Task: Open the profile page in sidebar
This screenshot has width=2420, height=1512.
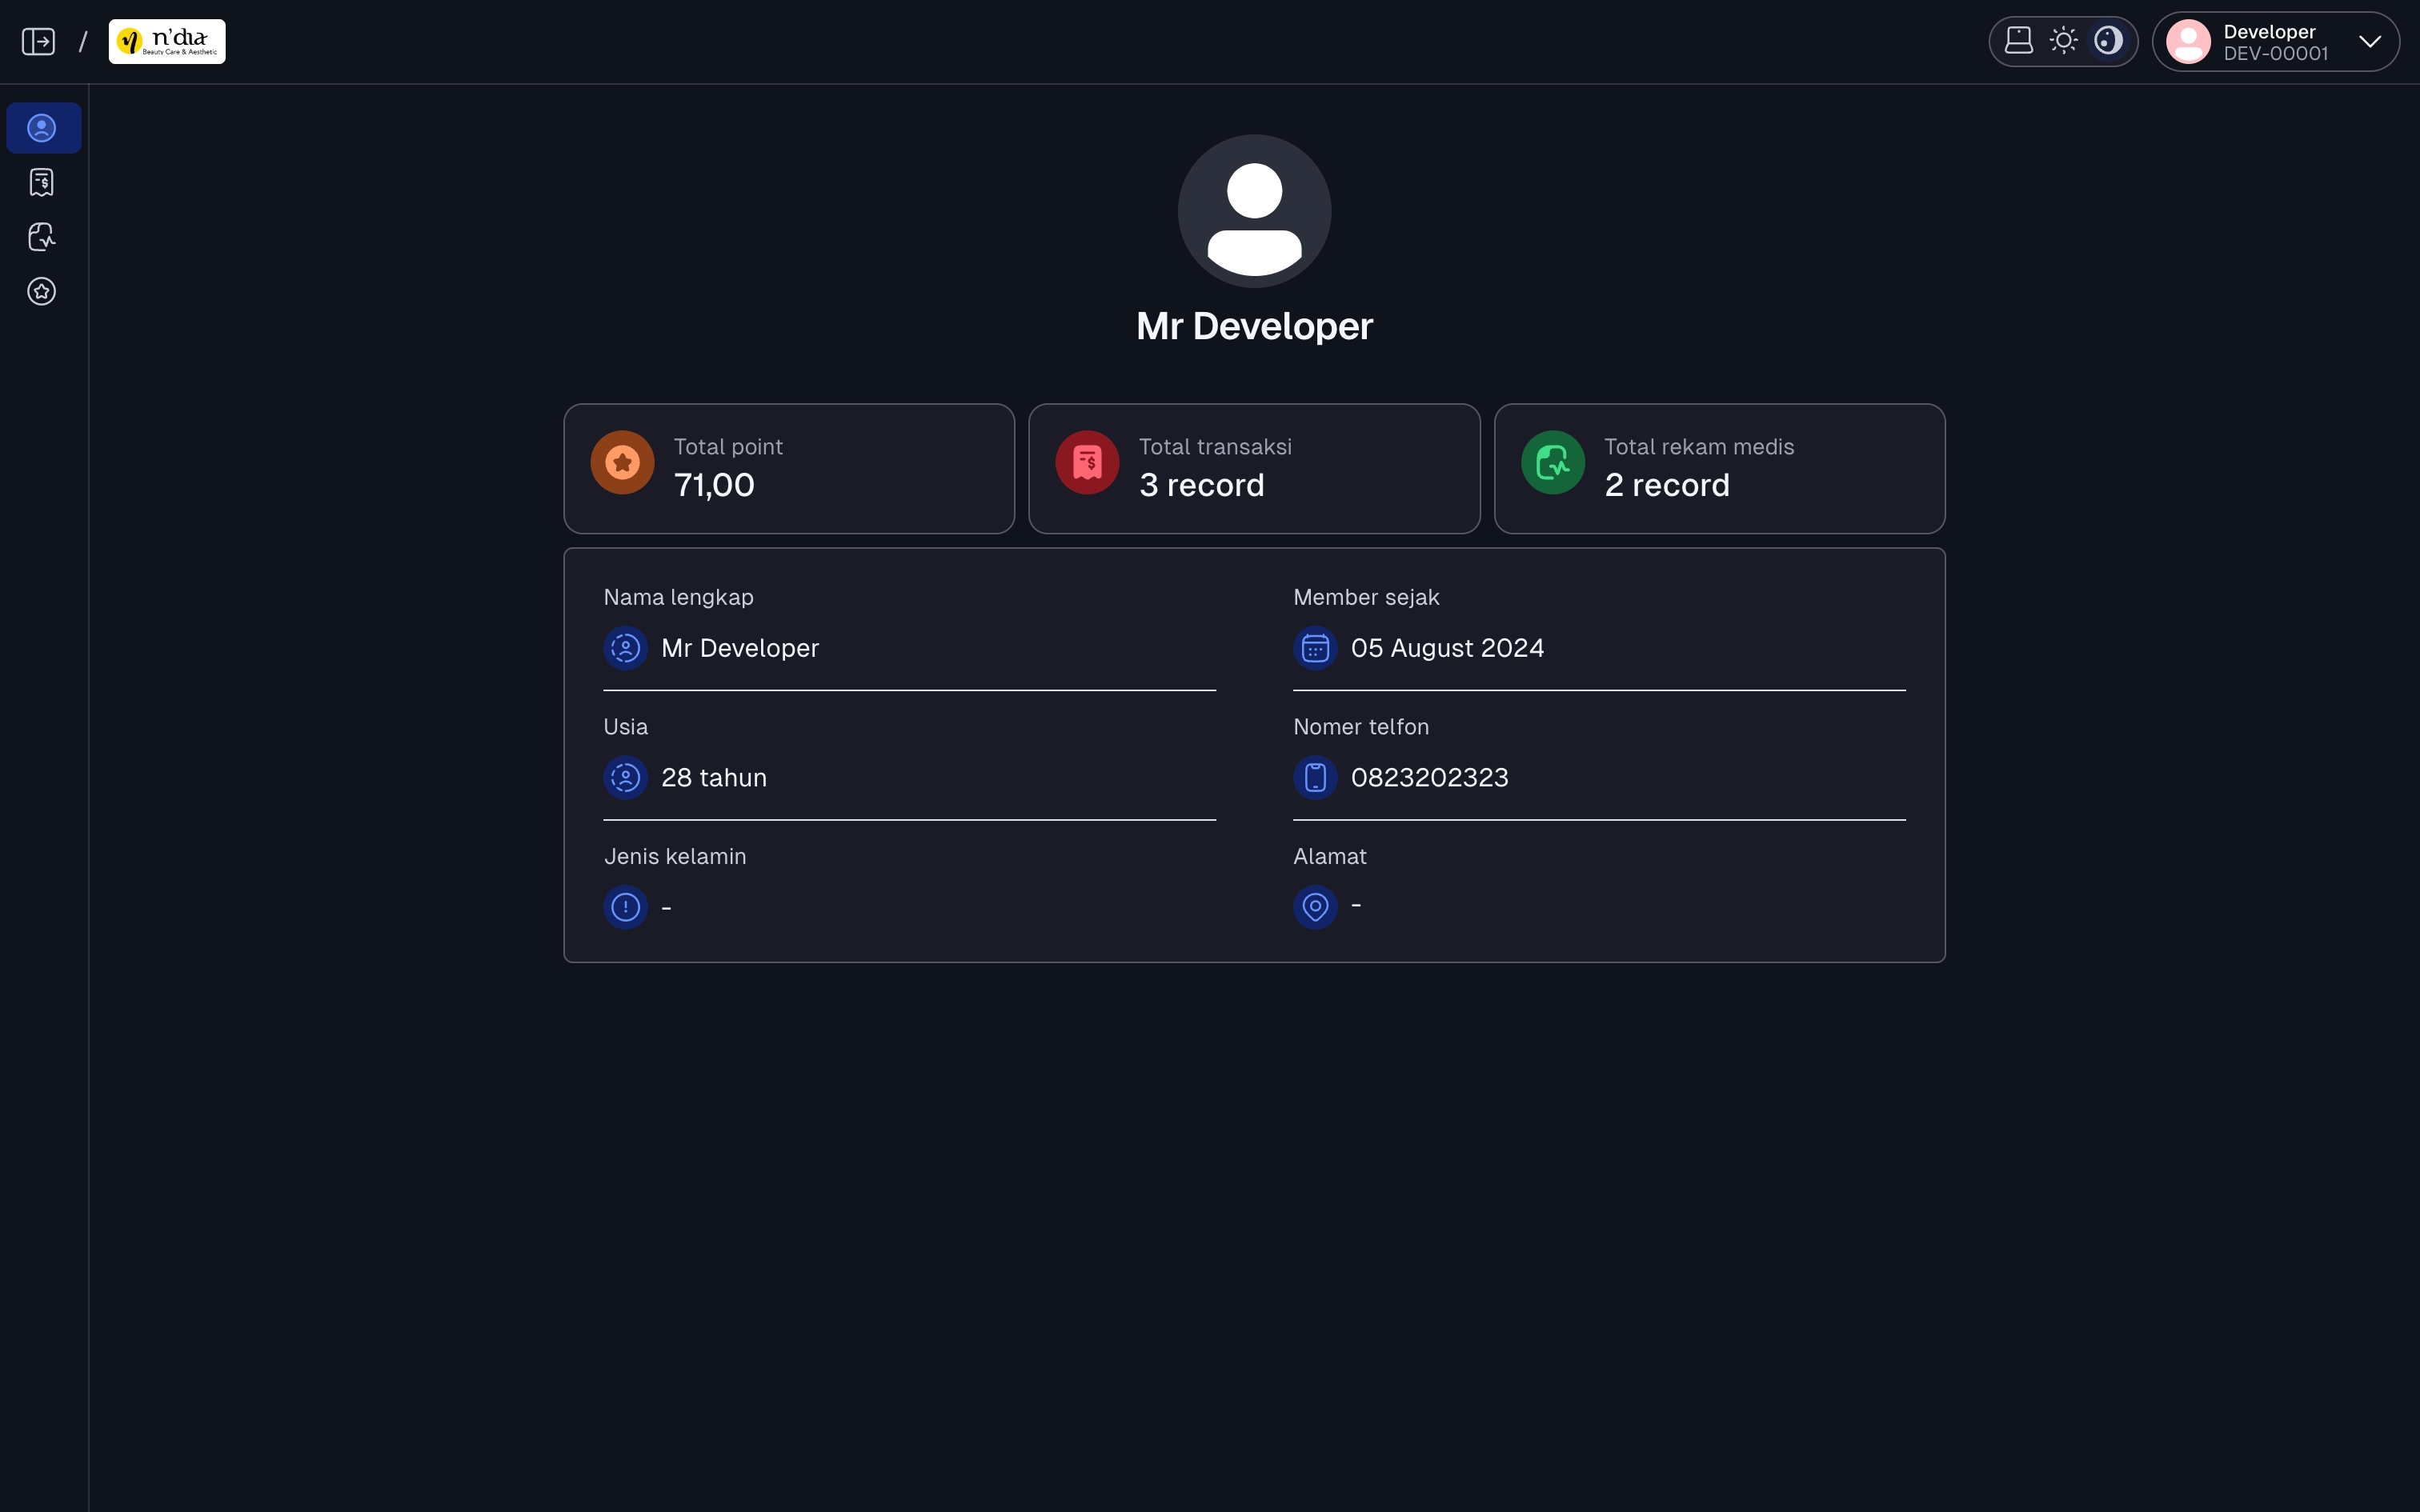Action: [x=43, y=128]
